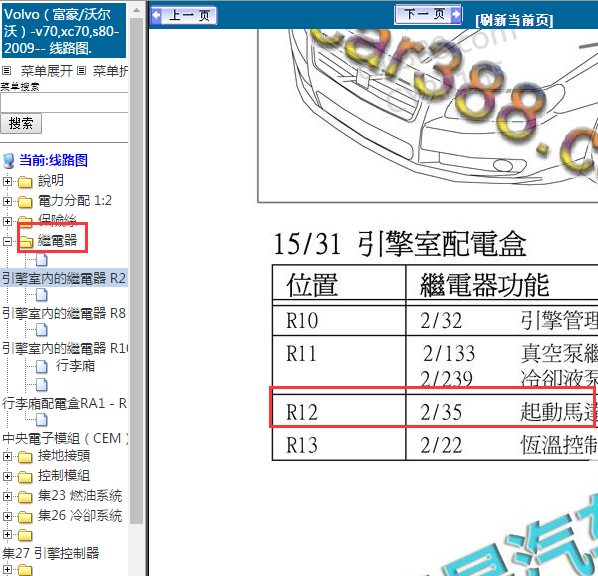Expand the 說明 folder node
Screen dimensions: 598x576
click(x=7, y=181)
